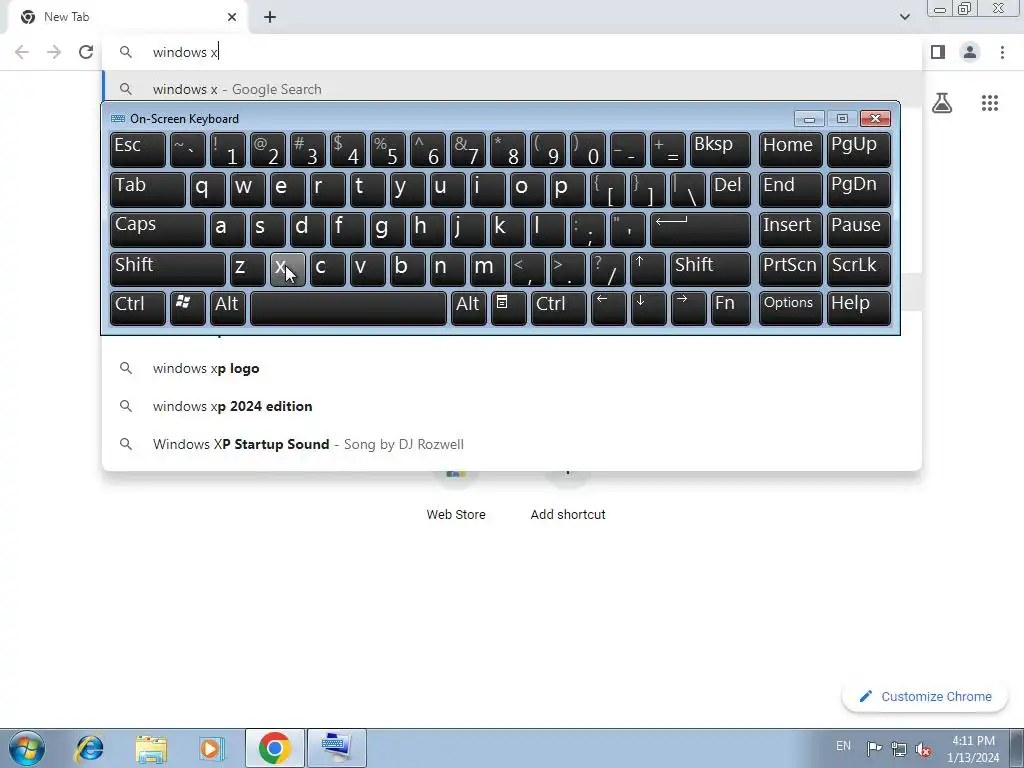This screenshot has height=768, width=1024.
Task: Open the Google apps grid icon
Action: [989, 103]
